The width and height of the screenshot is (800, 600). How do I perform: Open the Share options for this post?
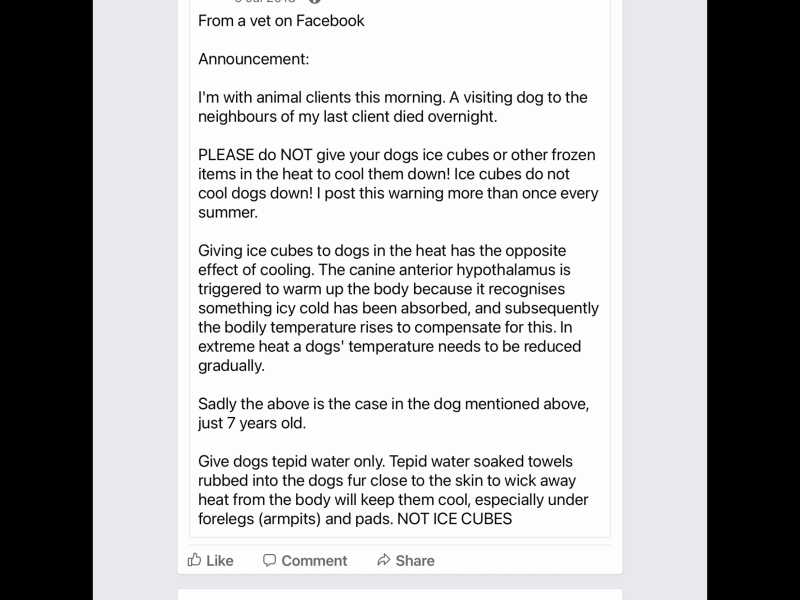(405, 560)
